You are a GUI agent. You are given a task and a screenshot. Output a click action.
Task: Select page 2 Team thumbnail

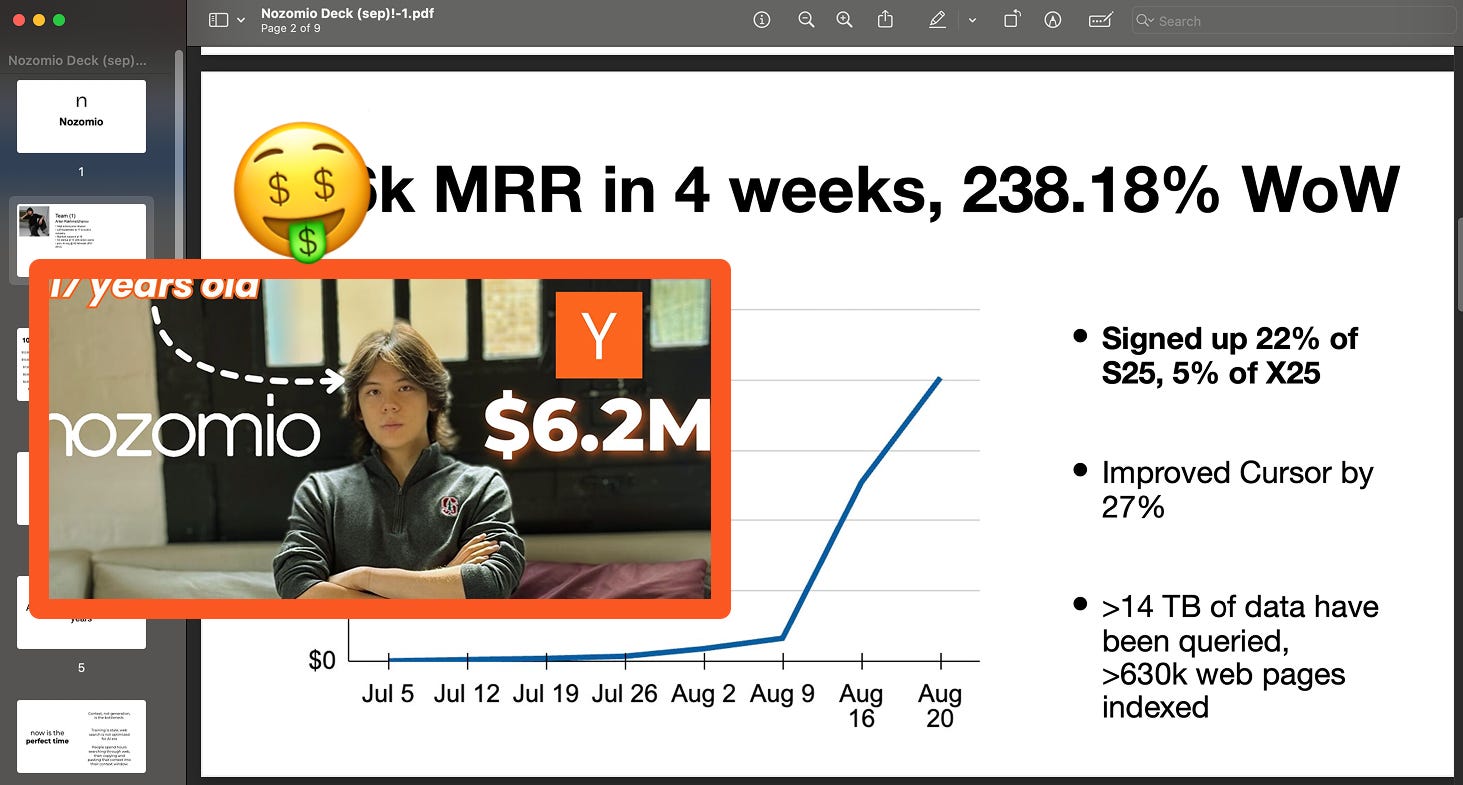pos(81,241)
